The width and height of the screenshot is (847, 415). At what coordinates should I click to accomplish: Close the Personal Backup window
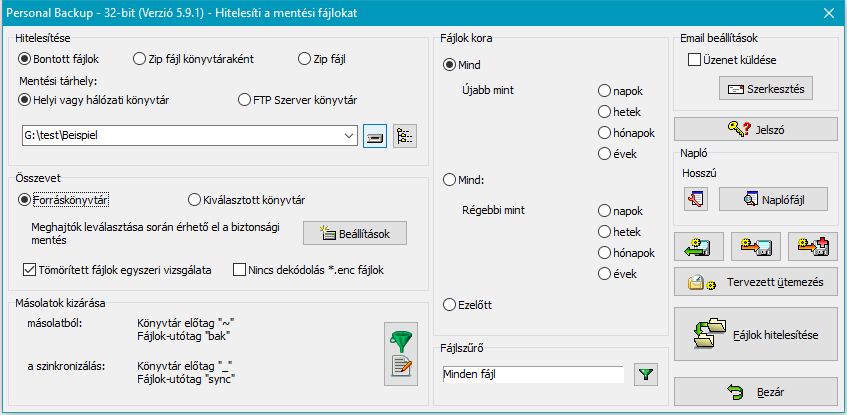click(x=828, y=12)
